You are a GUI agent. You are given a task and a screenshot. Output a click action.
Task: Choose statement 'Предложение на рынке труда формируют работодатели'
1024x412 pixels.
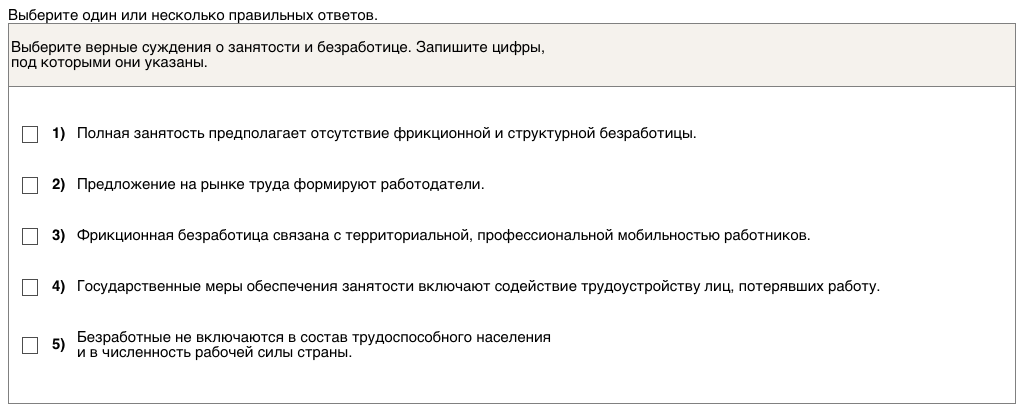point(280,185)
